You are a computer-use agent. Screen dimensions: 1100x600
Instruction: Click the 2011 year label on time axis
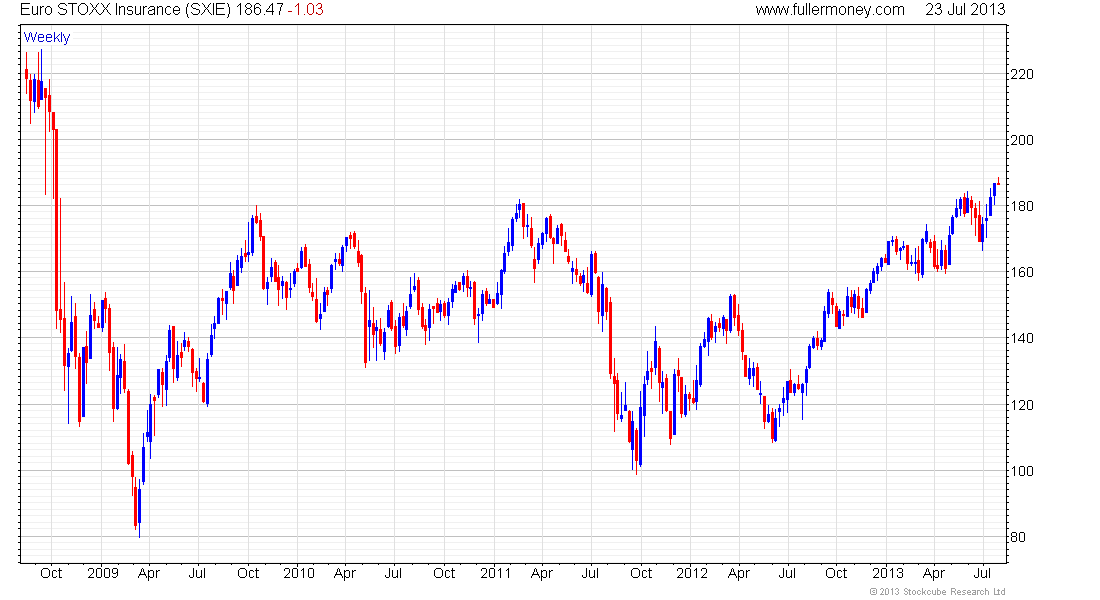click(496, 573)
